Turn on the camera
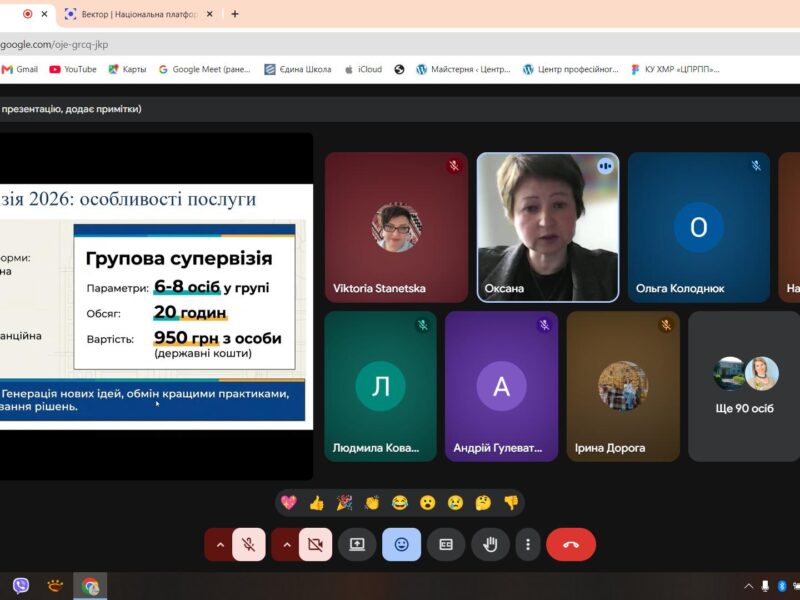Screen dimensions: 800x600 (x=316, y=544)
